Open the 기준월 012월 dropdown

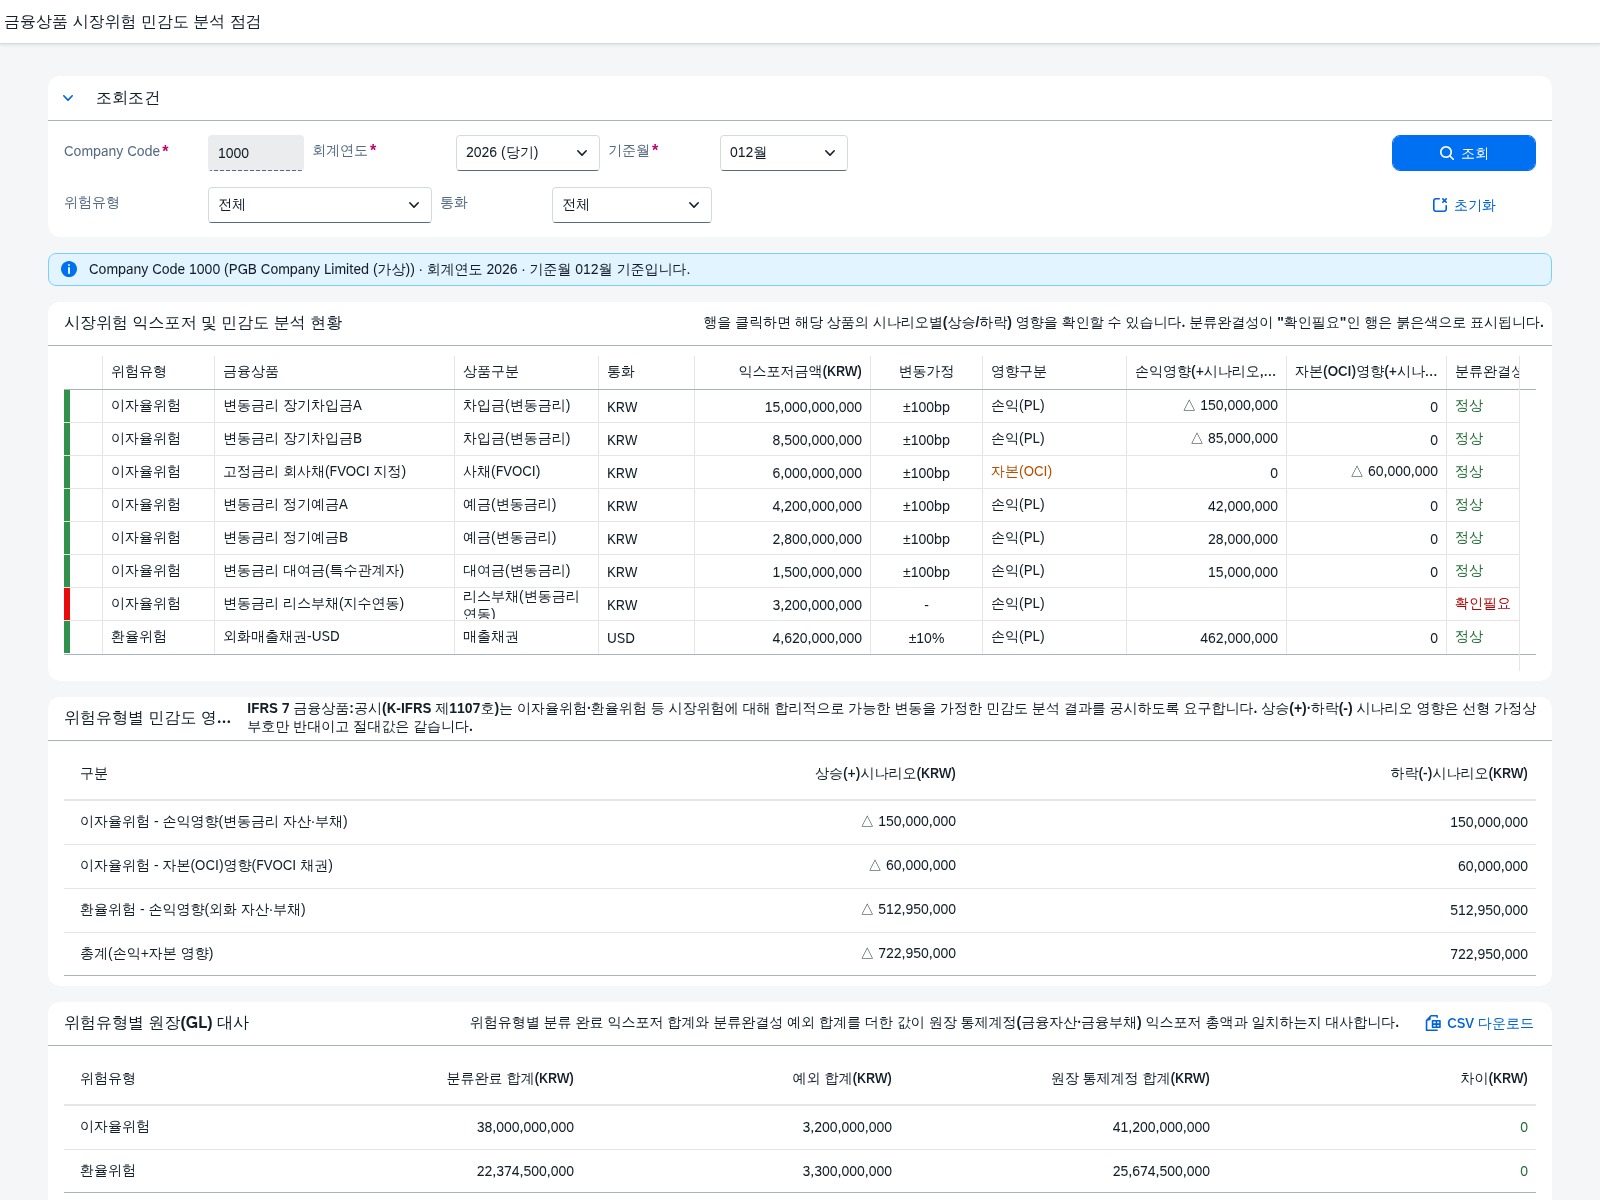click(783, 153)
